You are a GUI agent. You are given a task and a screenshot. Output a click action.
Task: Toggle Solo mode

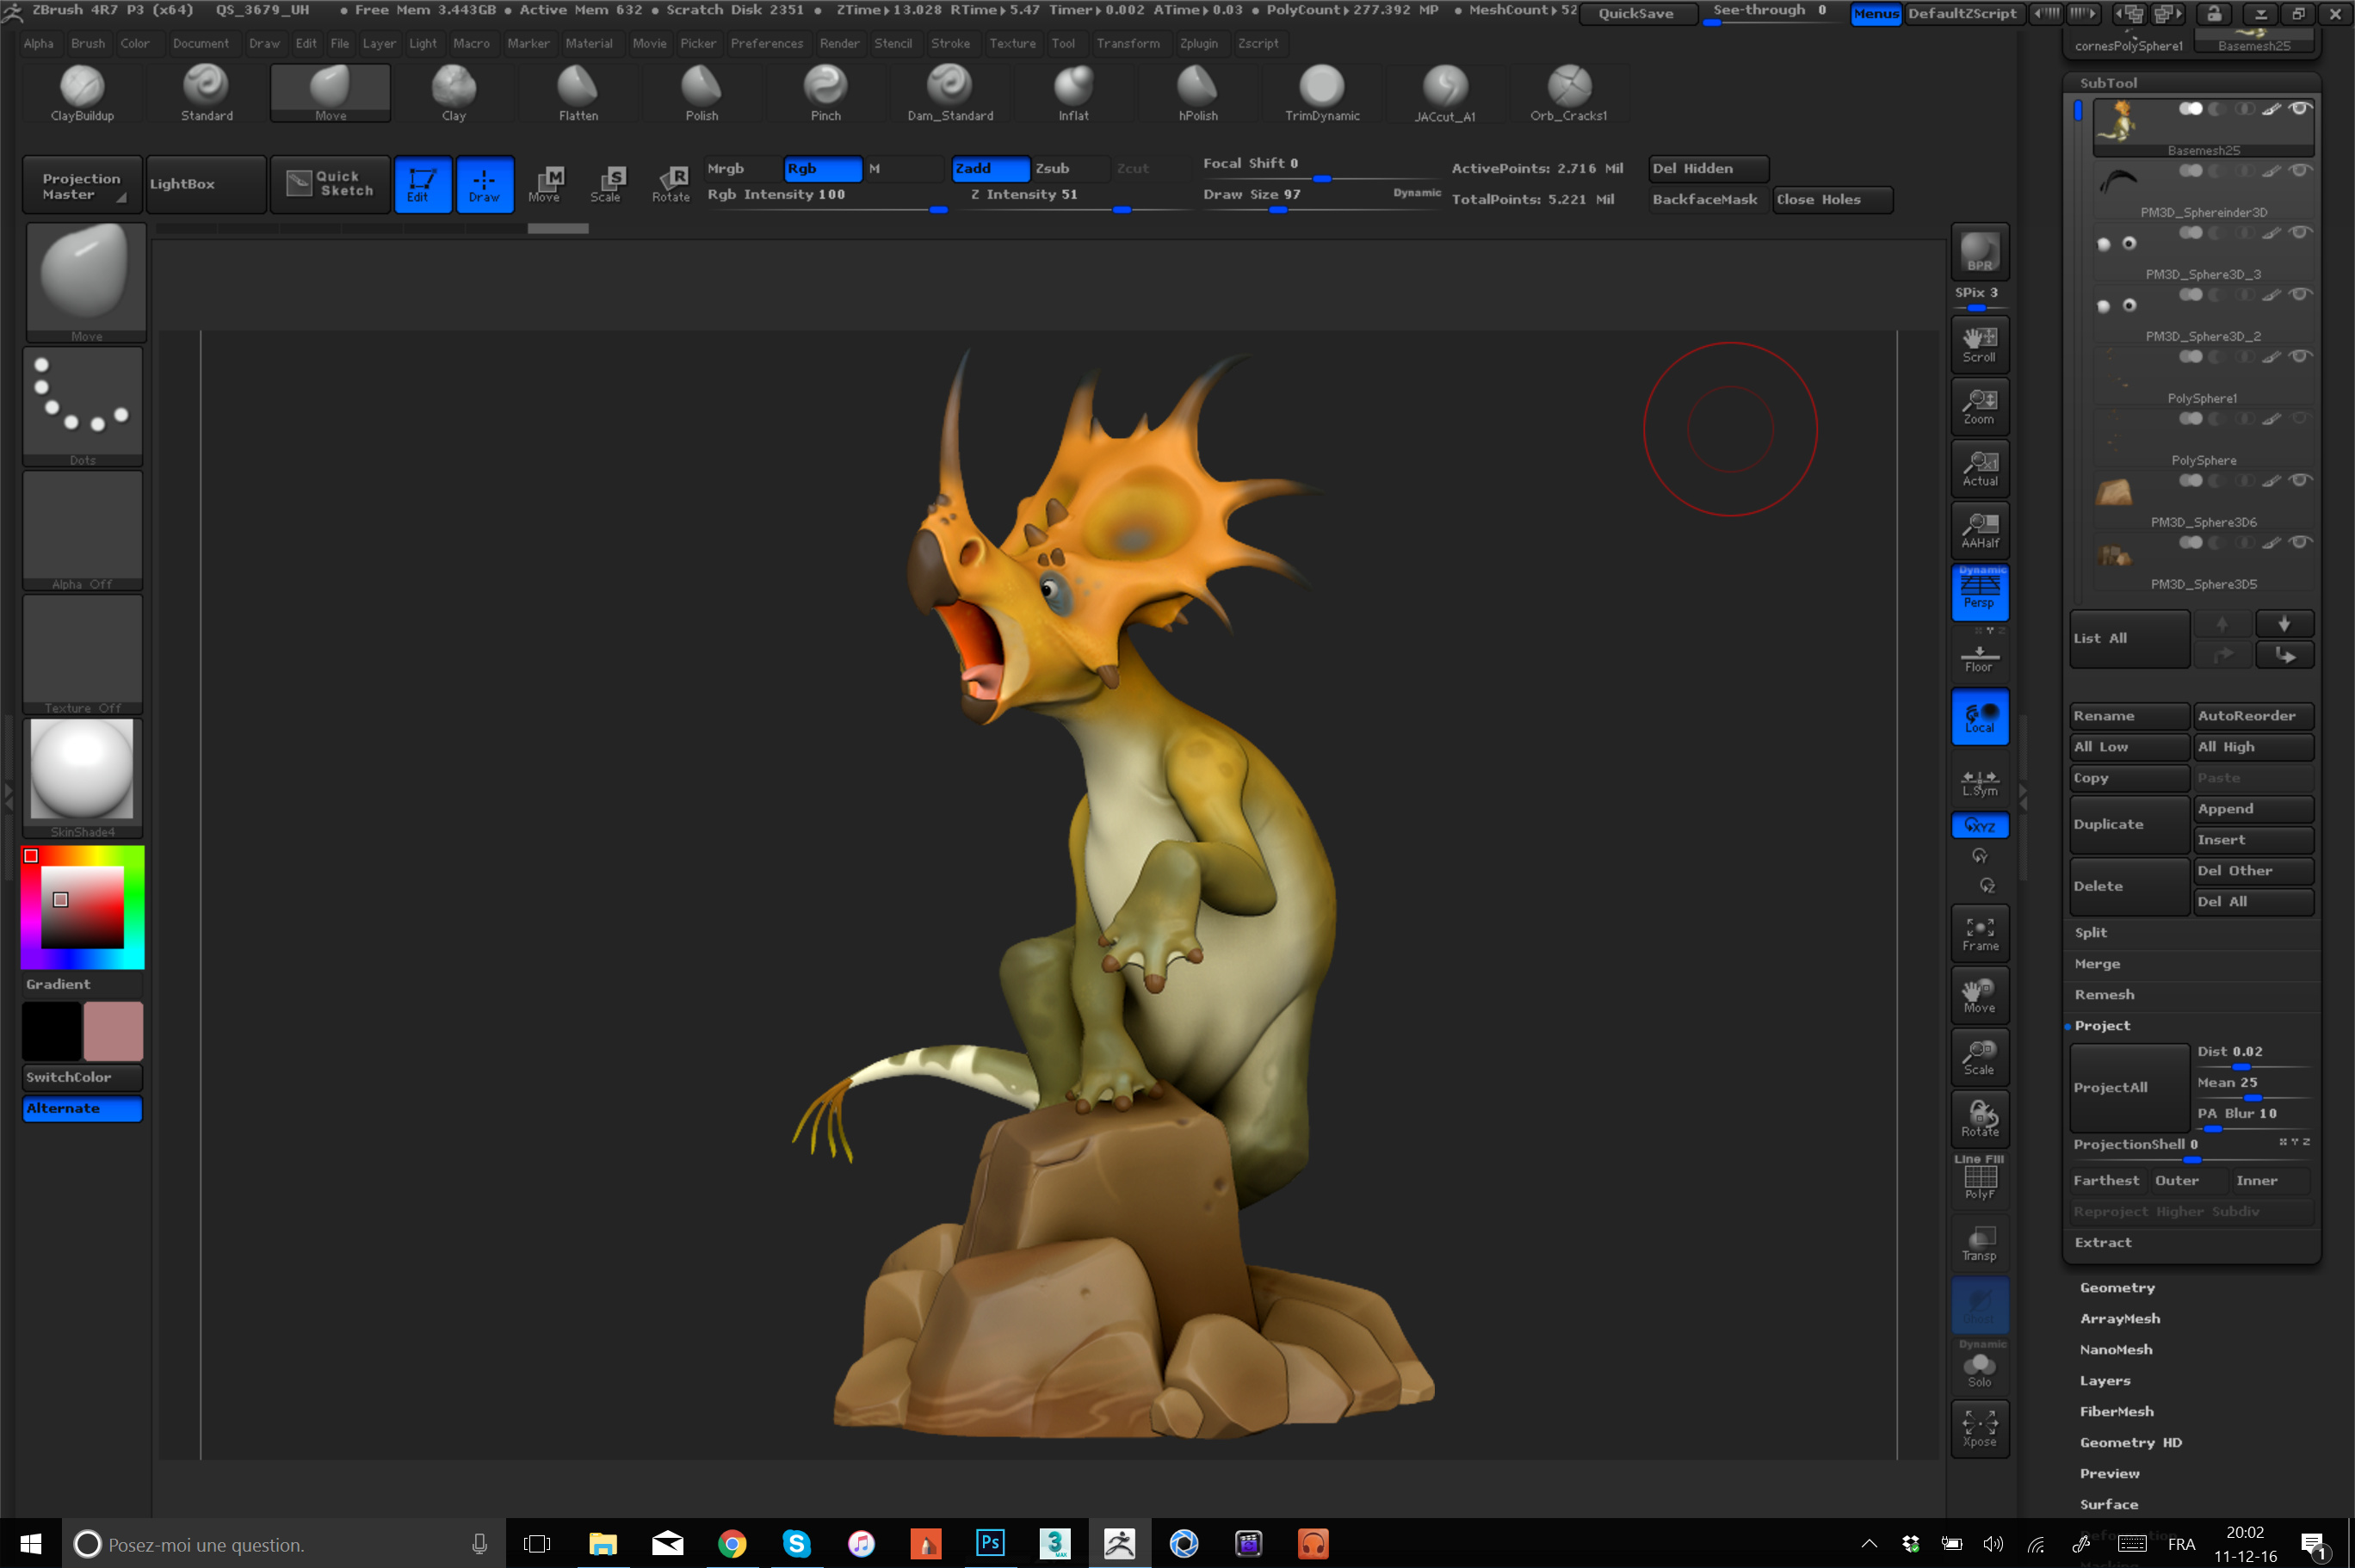click(1980, 1367)
